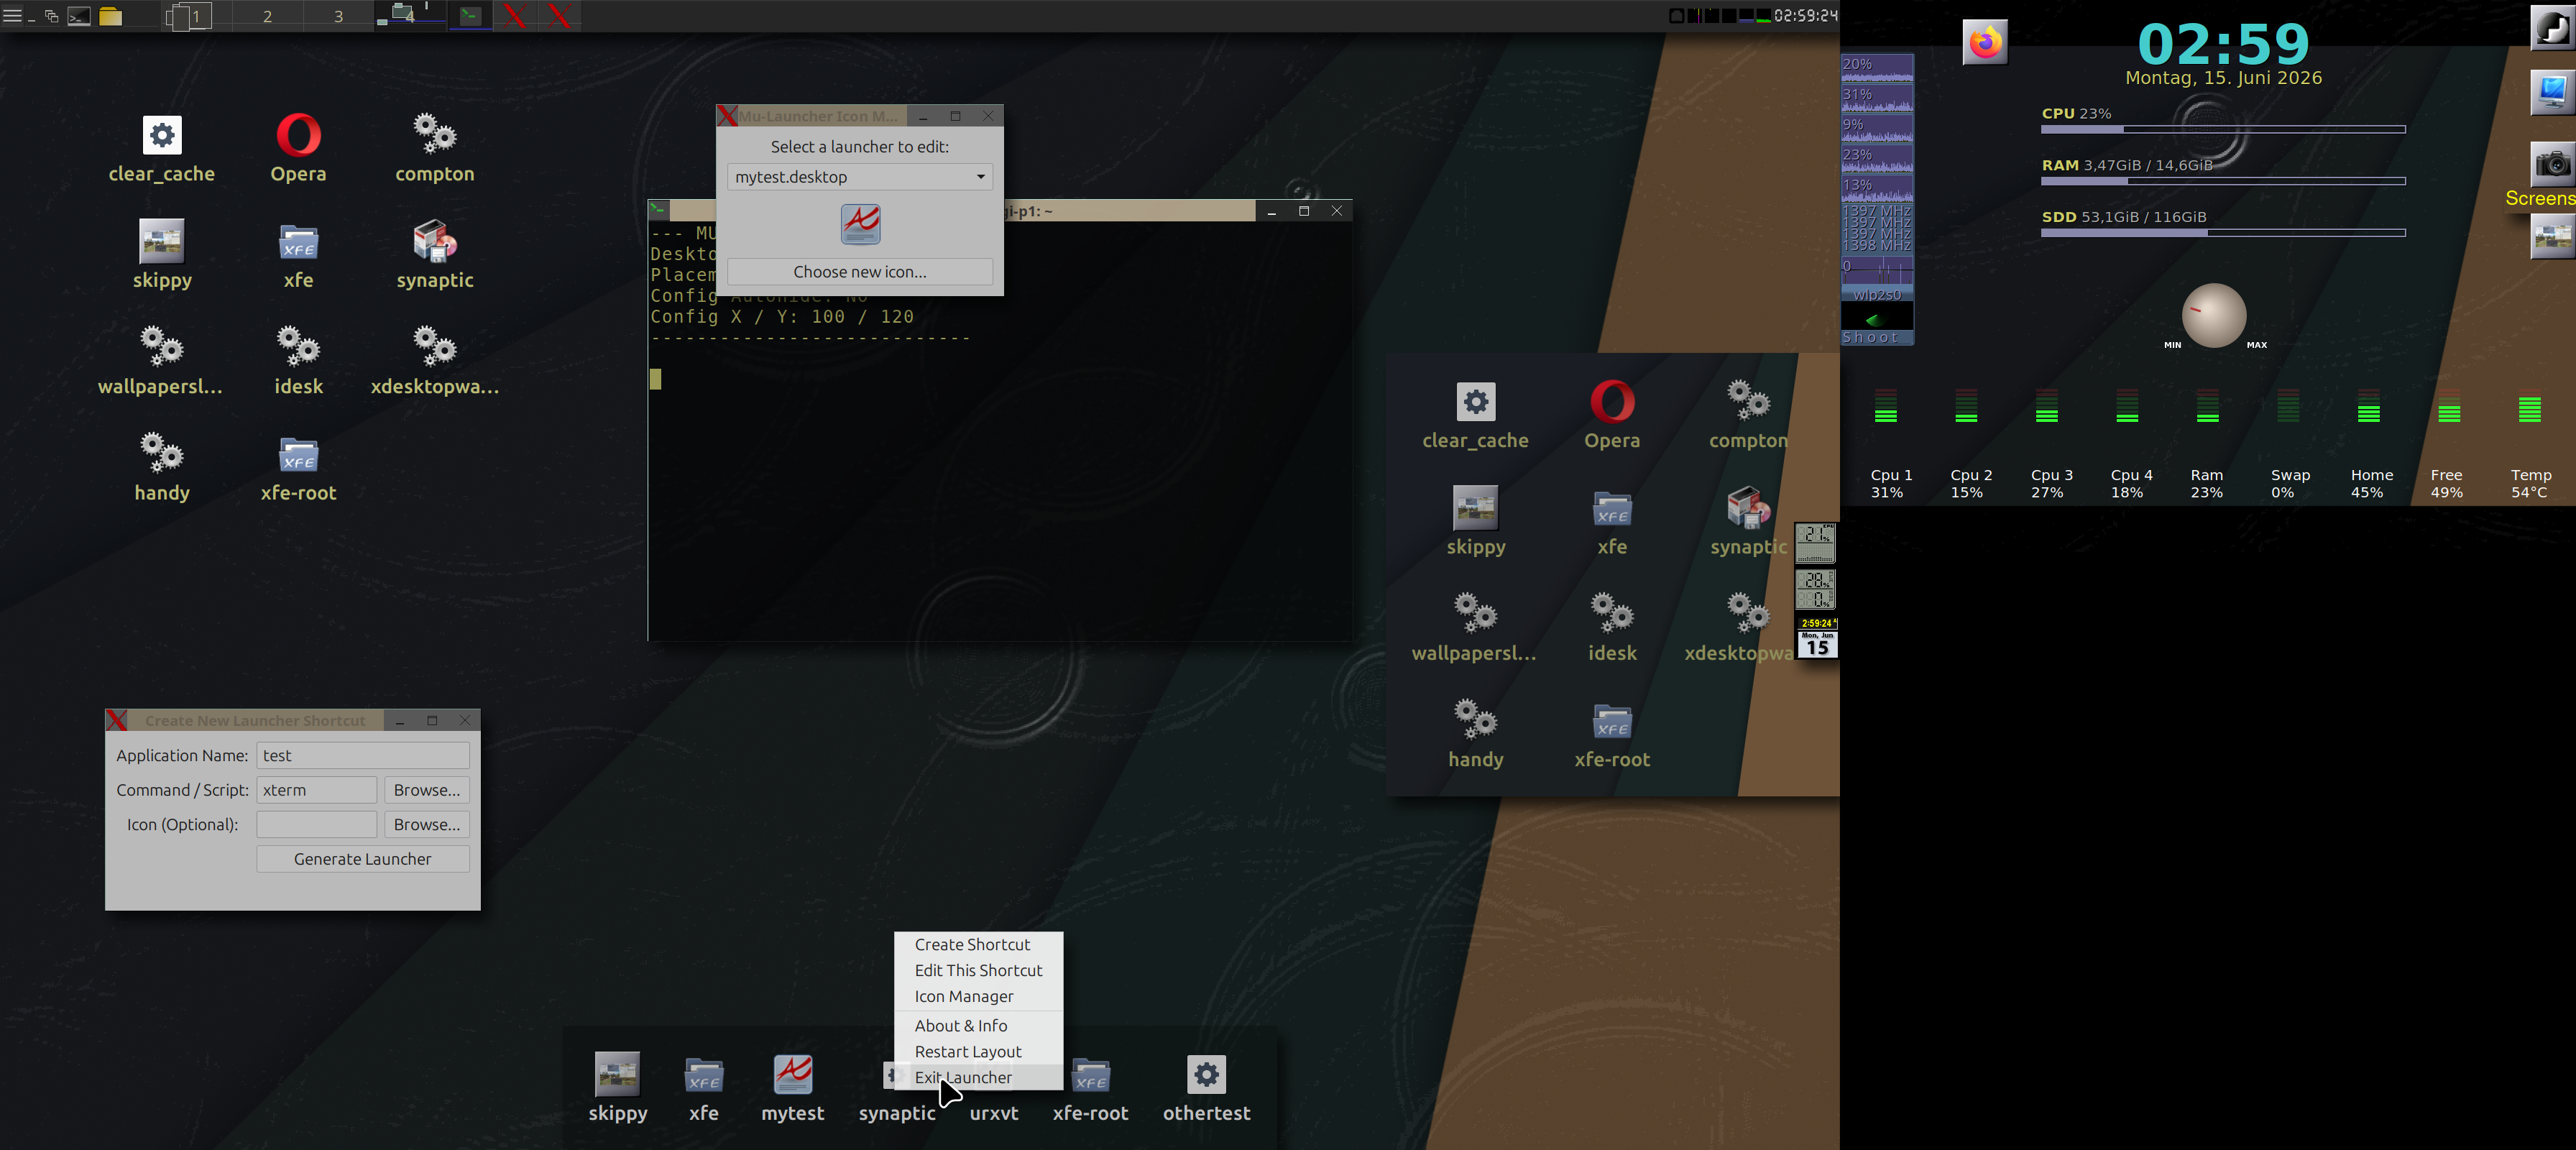The image size is (2576, 1150).
Task: Launch Firefox from the system monitor panel
Action: (x=1985, y=43)
